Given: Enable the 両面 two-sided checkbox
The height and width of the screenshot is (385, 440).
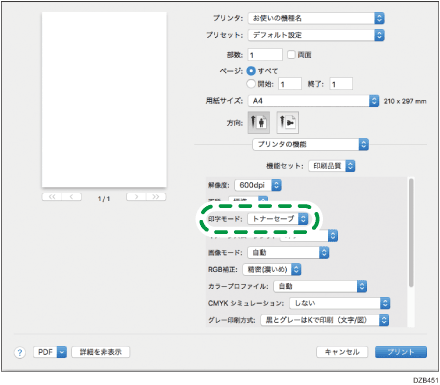Looking at the screenshot, I should tap(291, 54).
